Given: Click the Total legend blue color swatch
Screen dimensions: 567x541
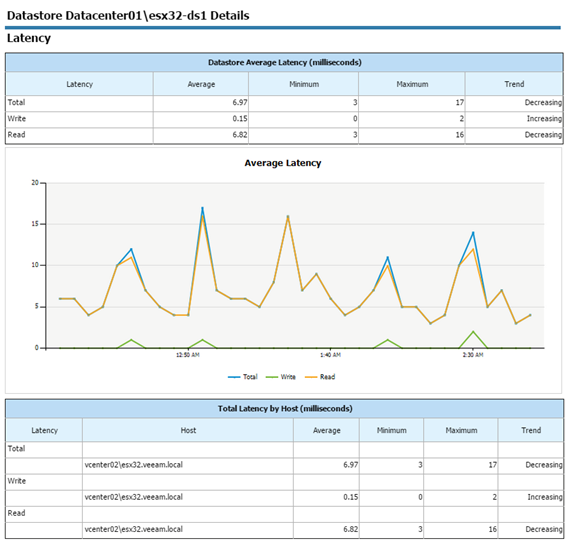Looking at the screenshot, I should [x=234, y=377].
